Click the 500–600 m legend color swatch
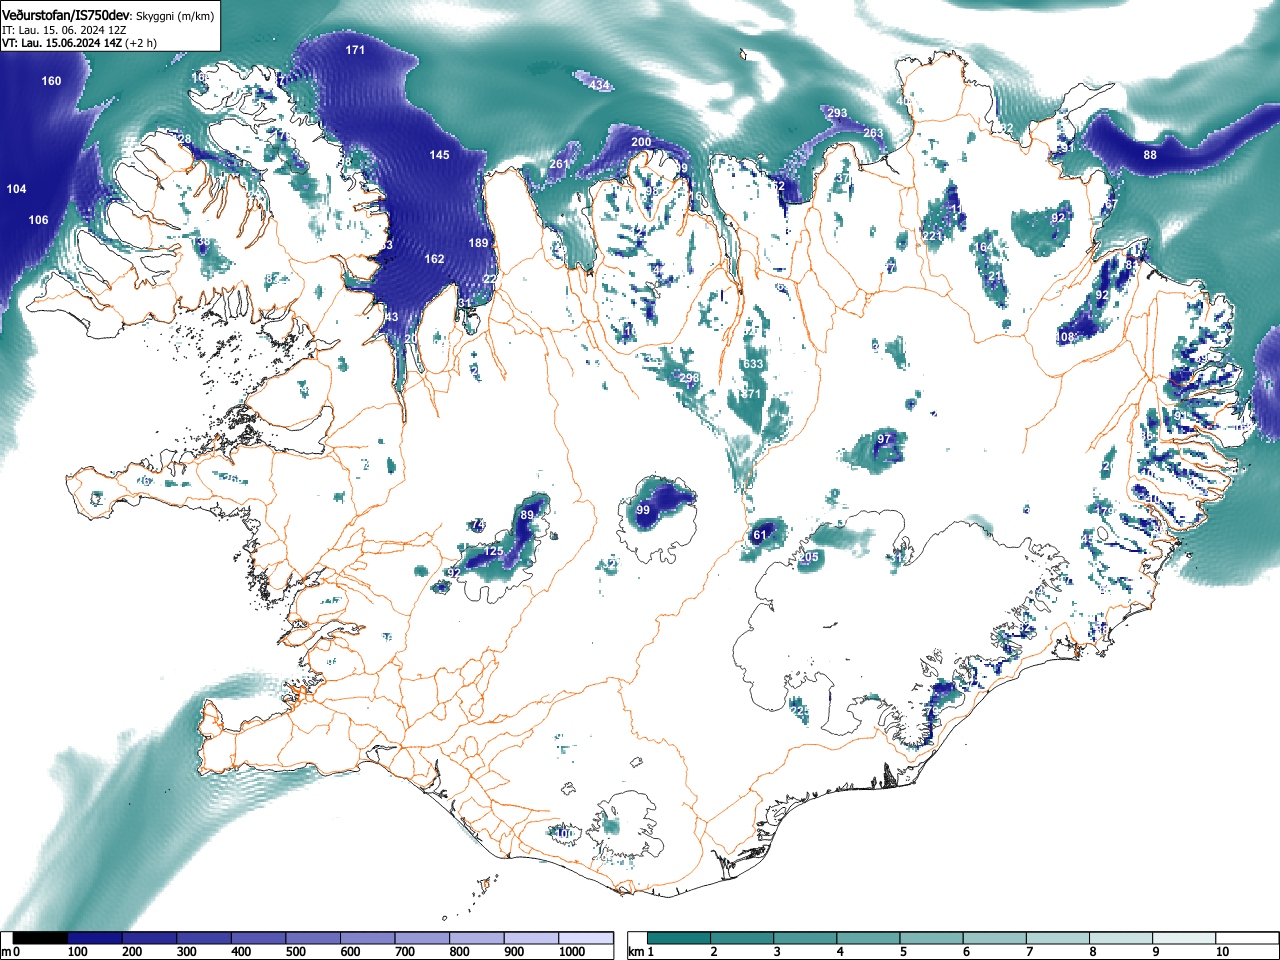 pos(313,938)
